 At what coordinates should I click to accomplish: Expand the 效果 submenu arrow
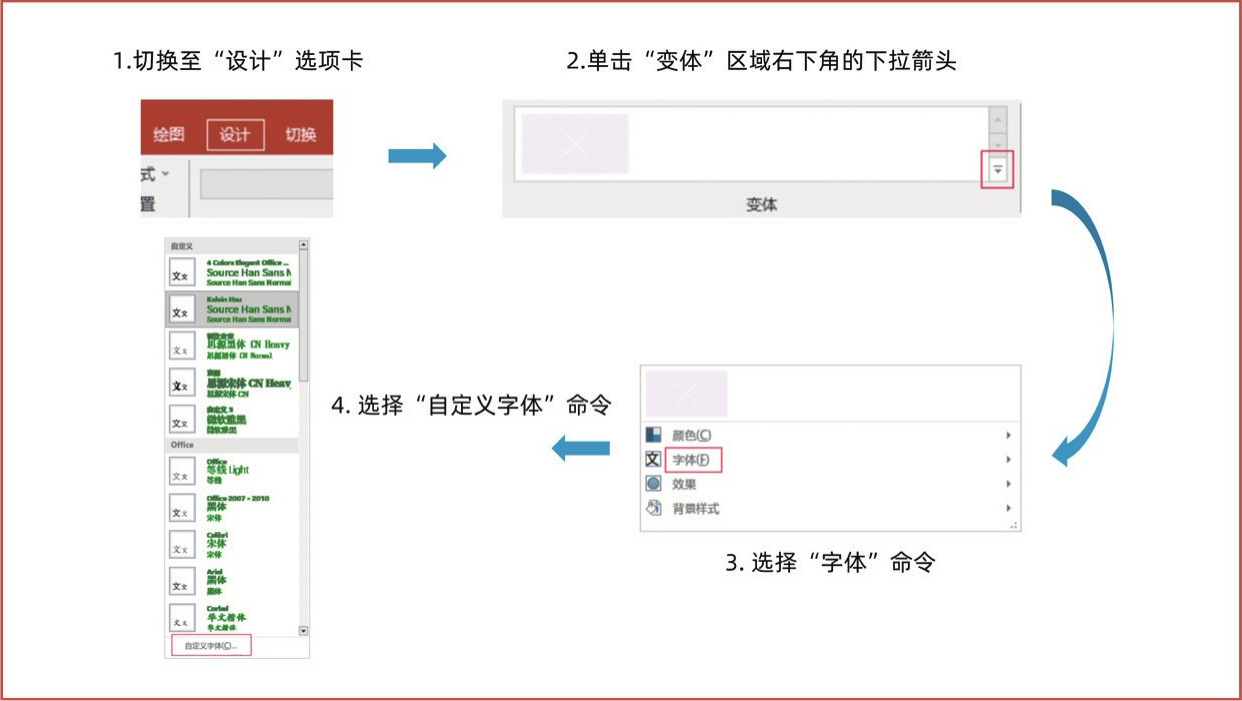(x=1008, y=484)
